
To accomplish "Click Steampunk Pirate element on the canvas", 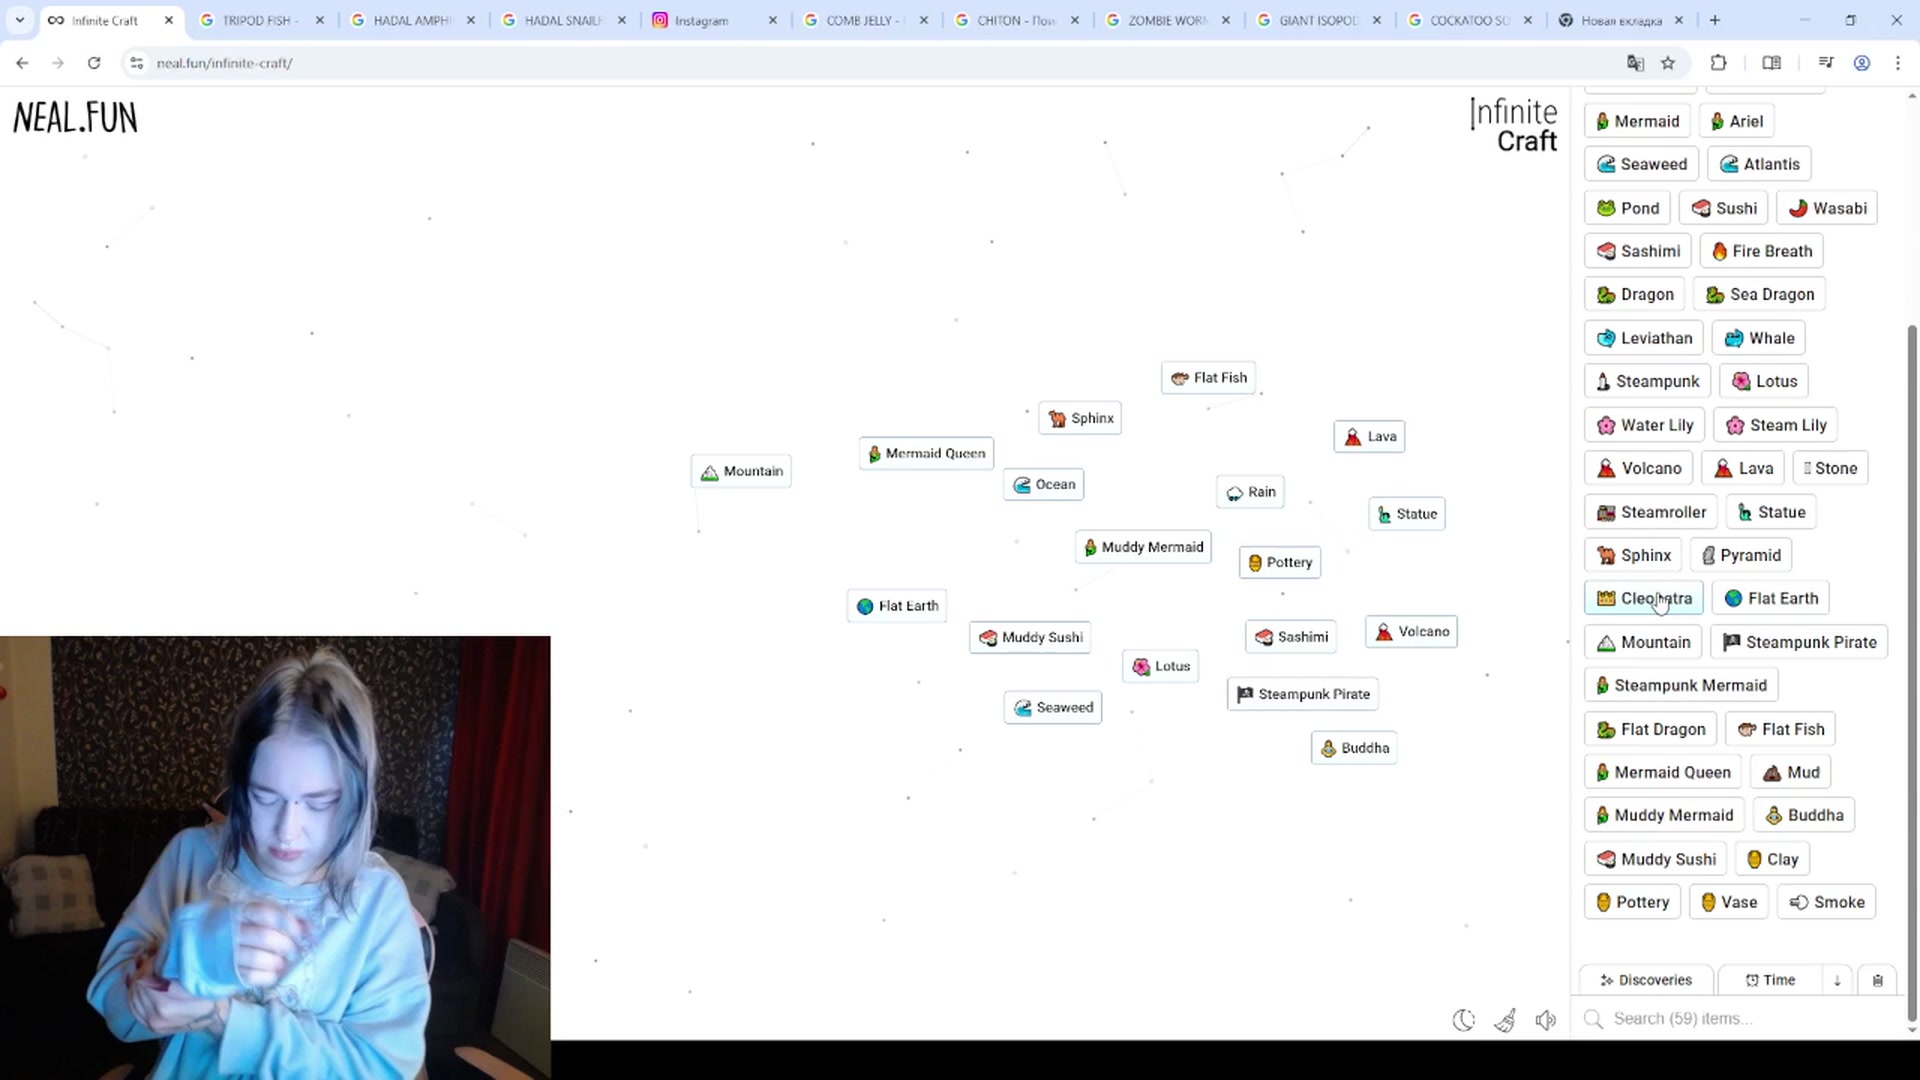I will [1303, 694].
